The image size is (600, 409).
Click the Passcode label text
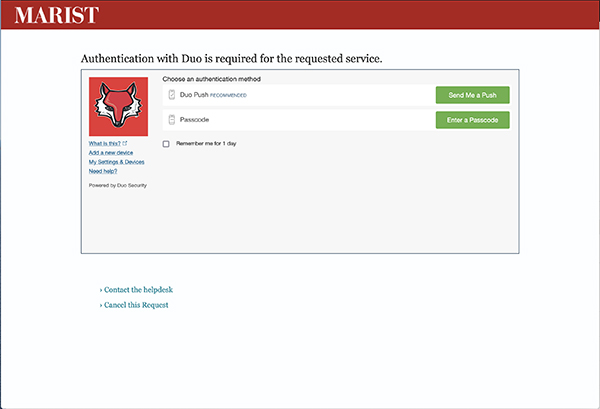(x=194, y=120)
